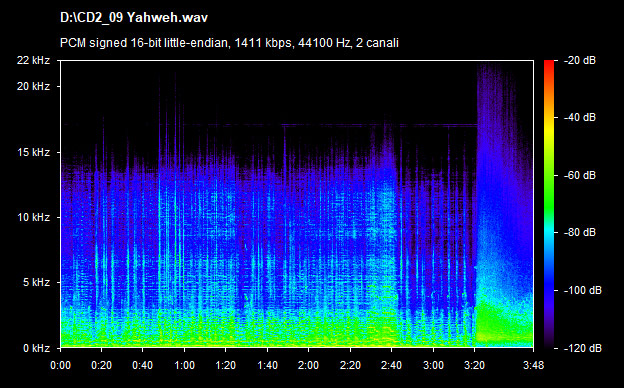624x388 pixels.
Task: Click the file name D:\CD2_09 Yahweh.wav
Action: click(134, 18)
